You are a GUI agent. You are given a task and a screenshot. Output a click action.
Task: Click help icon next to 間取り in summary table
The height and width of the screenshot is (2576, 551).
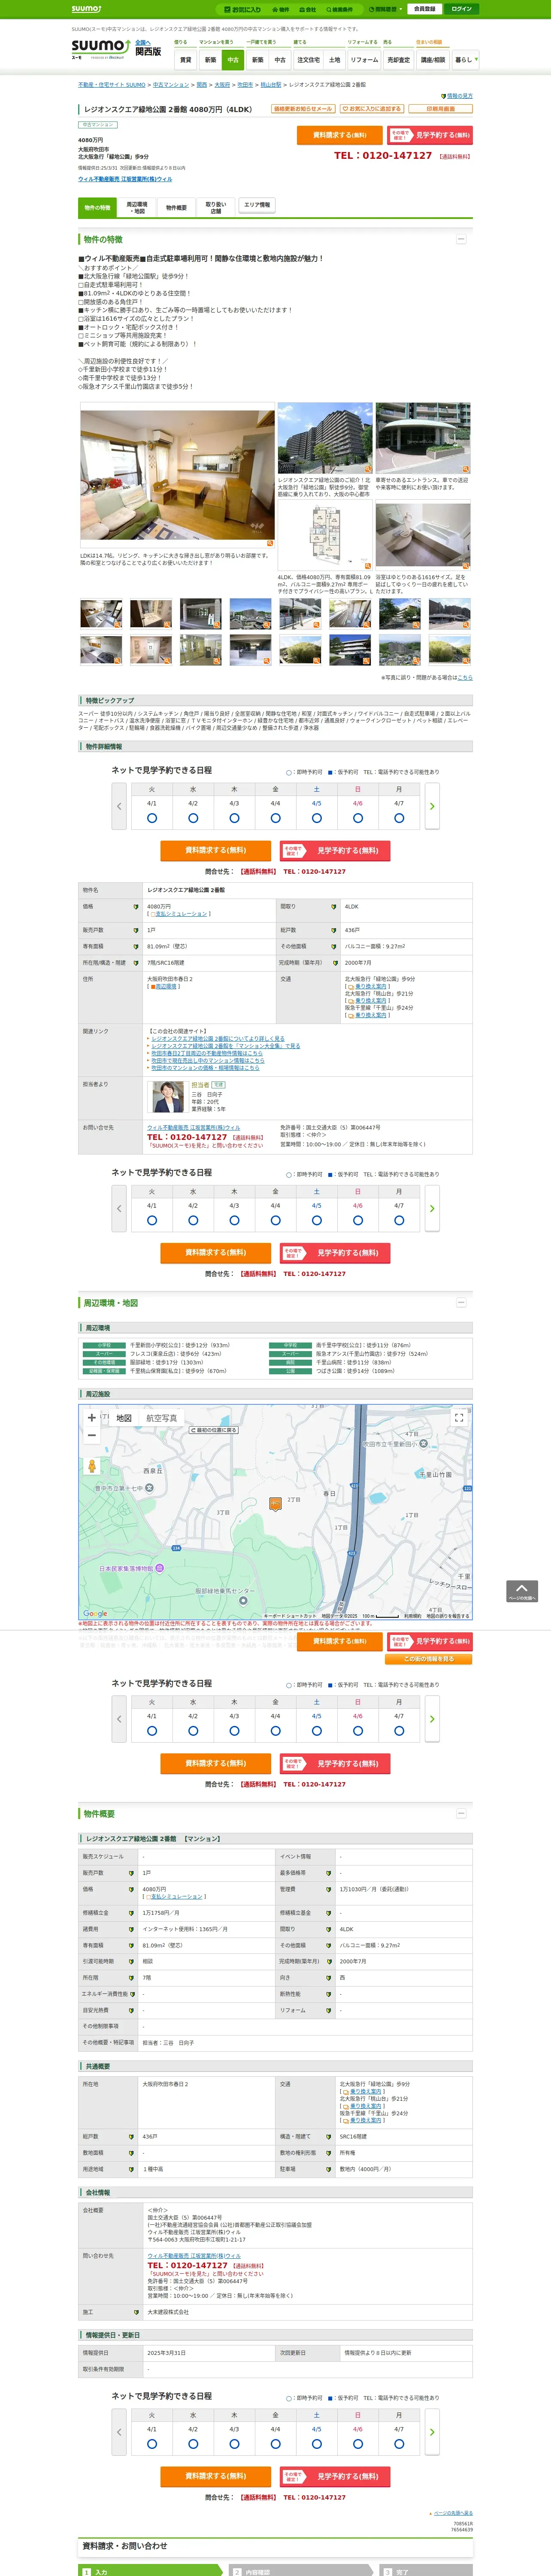[334, 907]
